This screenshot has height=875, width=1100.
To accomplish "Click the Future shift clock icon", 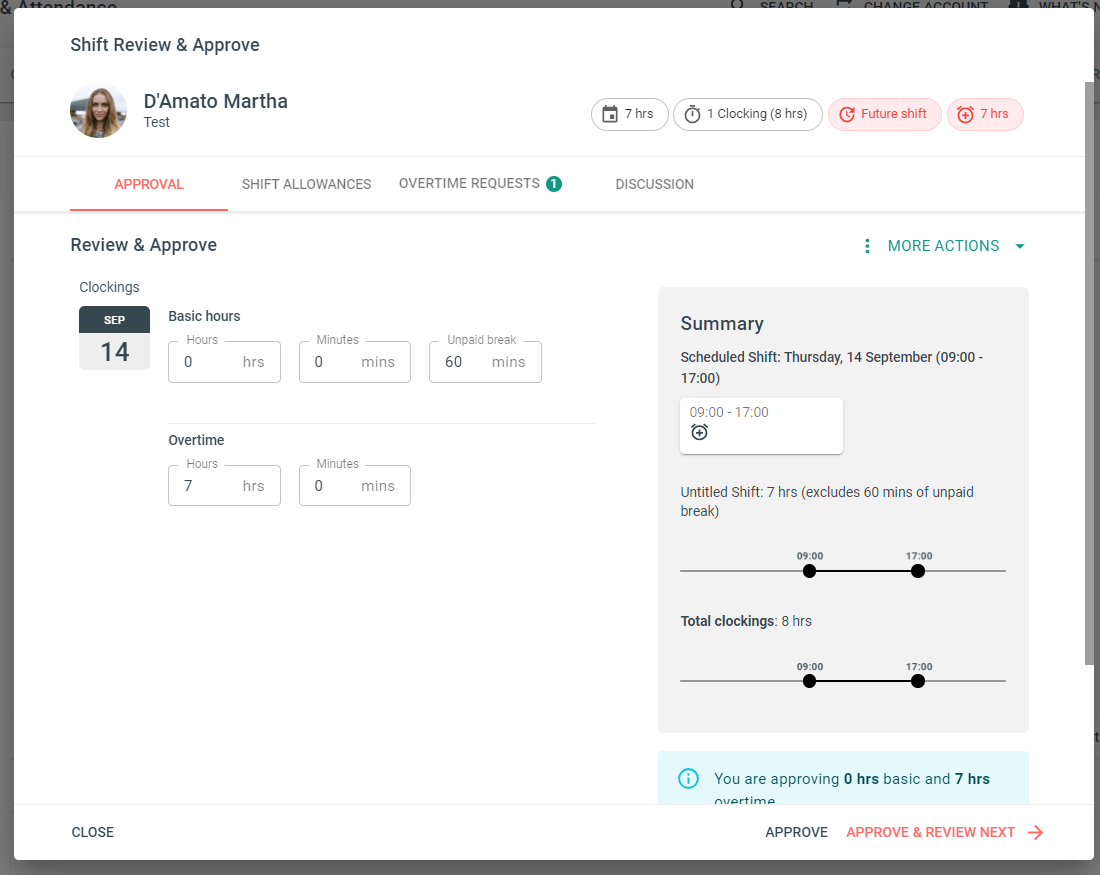I will click(847, 114).
